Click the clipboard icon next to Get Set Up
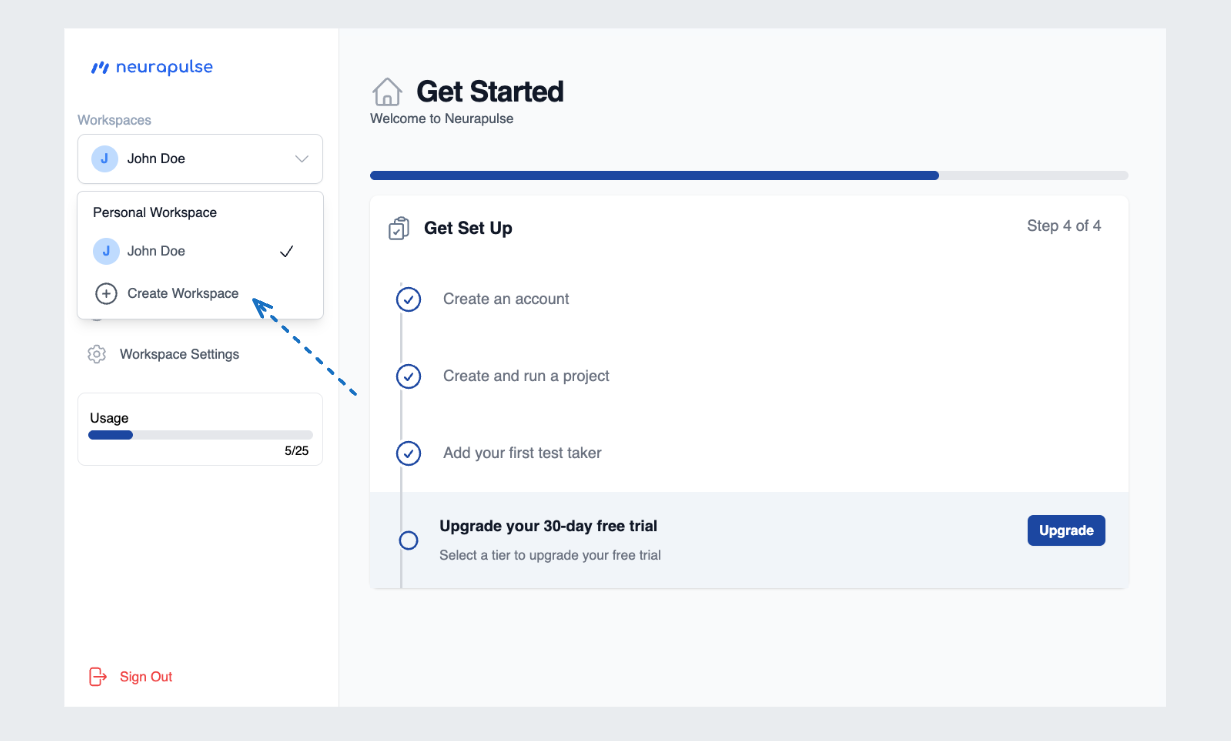1231x741 pixels. pyautogui.click(x=398, y=227)
